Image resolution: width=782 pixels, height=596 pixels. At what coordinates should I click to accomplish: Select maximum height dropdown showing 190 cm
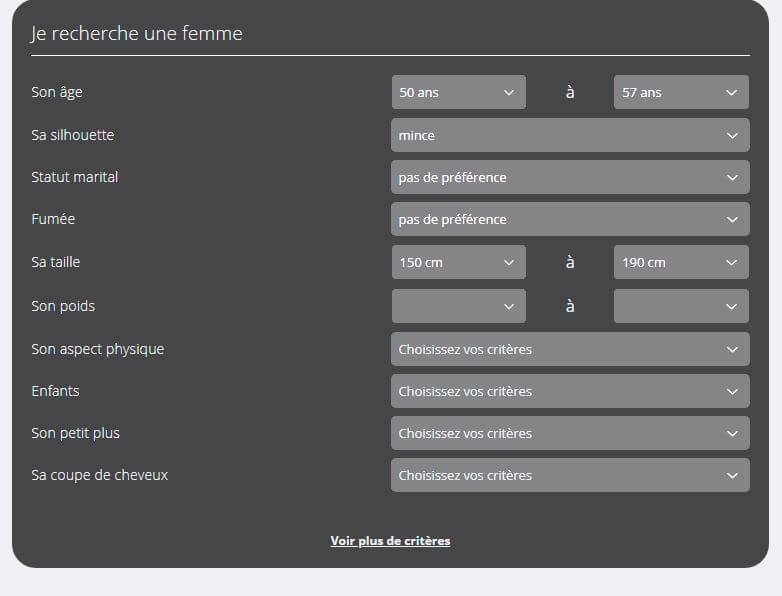point(680,262)
